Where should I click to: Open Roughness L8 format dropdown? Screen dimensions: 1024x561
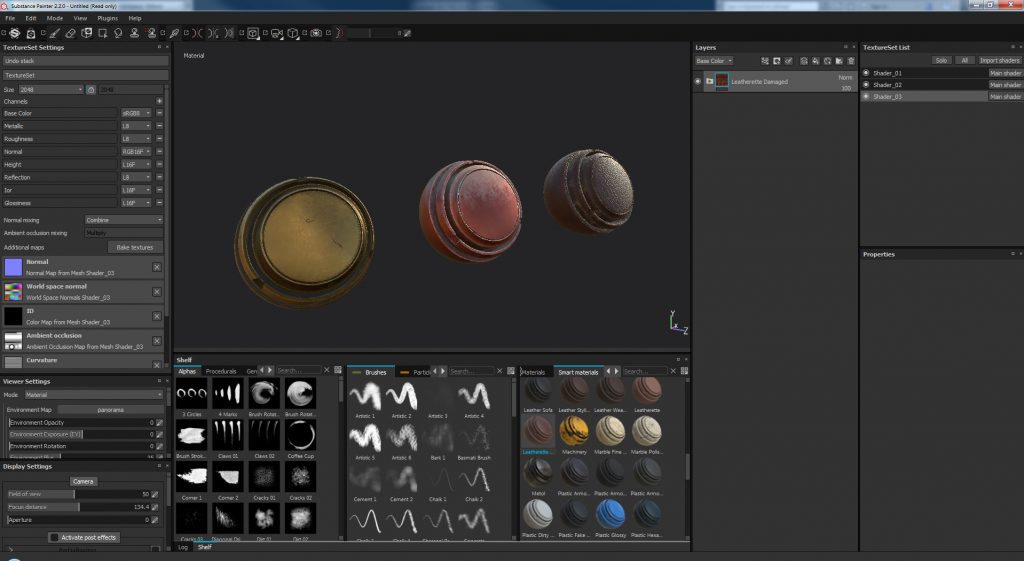[x=136, y=139]
